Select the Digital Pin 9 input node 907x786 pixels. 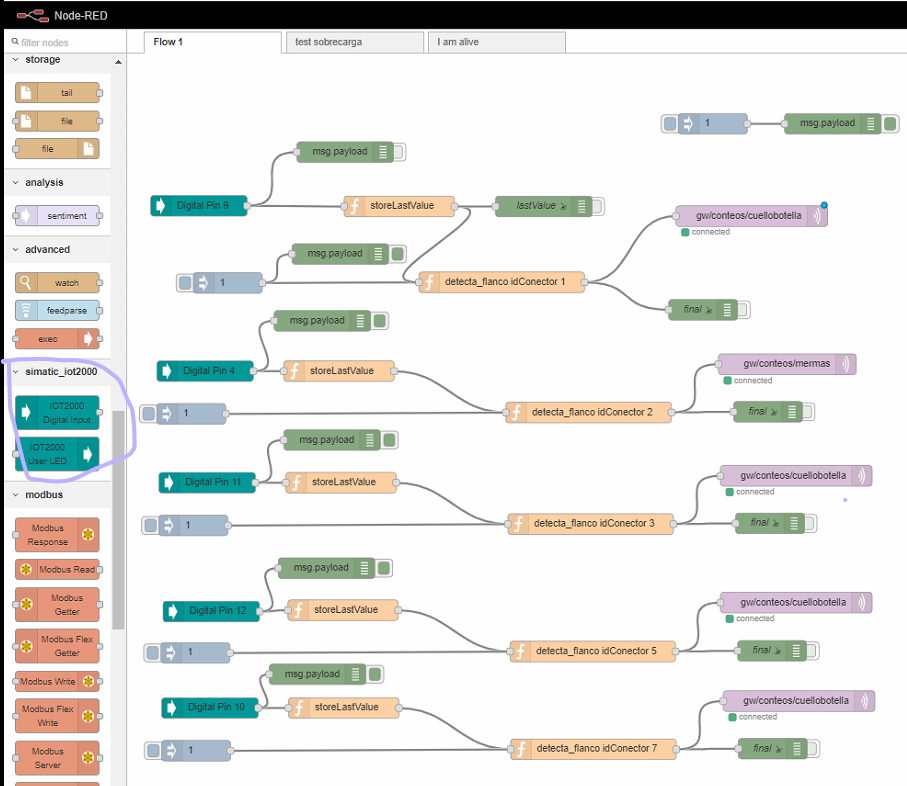pyautogui.click(x=200, y=206)
